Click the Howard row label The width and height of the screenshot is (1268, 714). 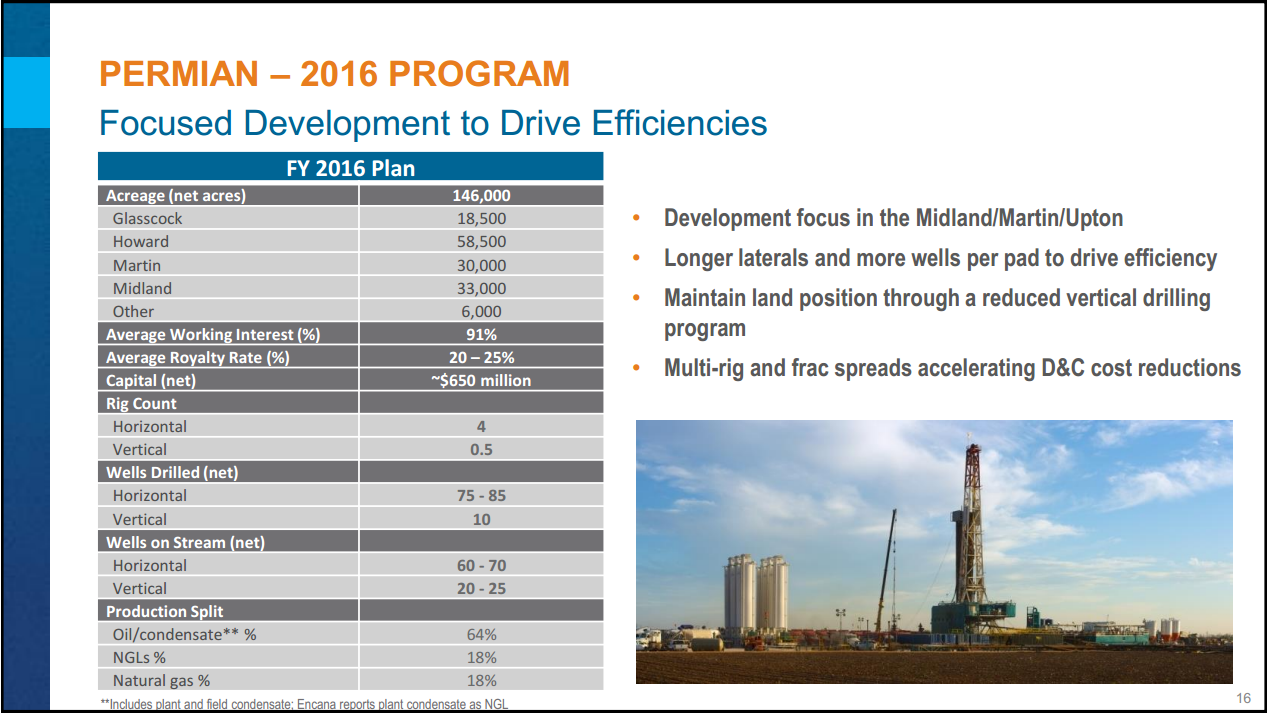click(140, 241)
